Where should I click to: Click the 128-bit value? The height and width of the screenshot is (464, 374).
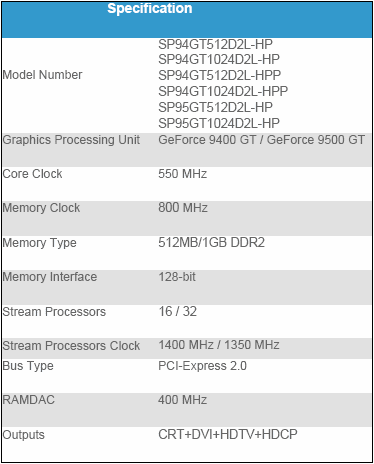tap(177, 277)
